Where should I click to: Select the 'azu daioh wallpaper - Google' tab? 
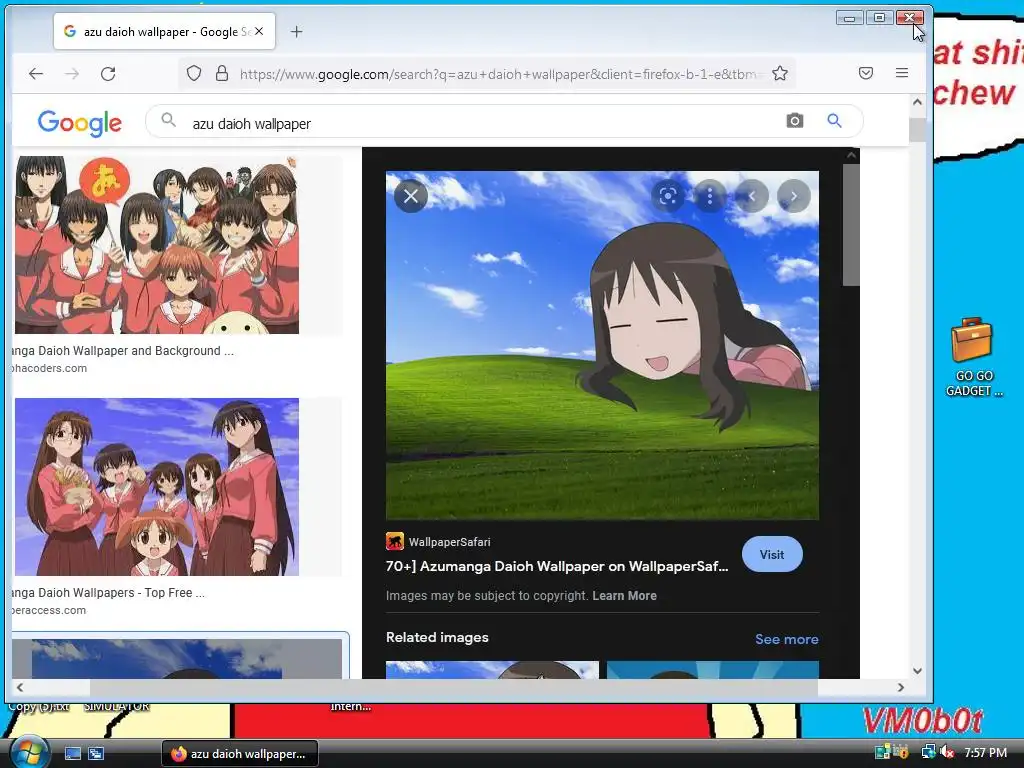click(x=165, y=31)
